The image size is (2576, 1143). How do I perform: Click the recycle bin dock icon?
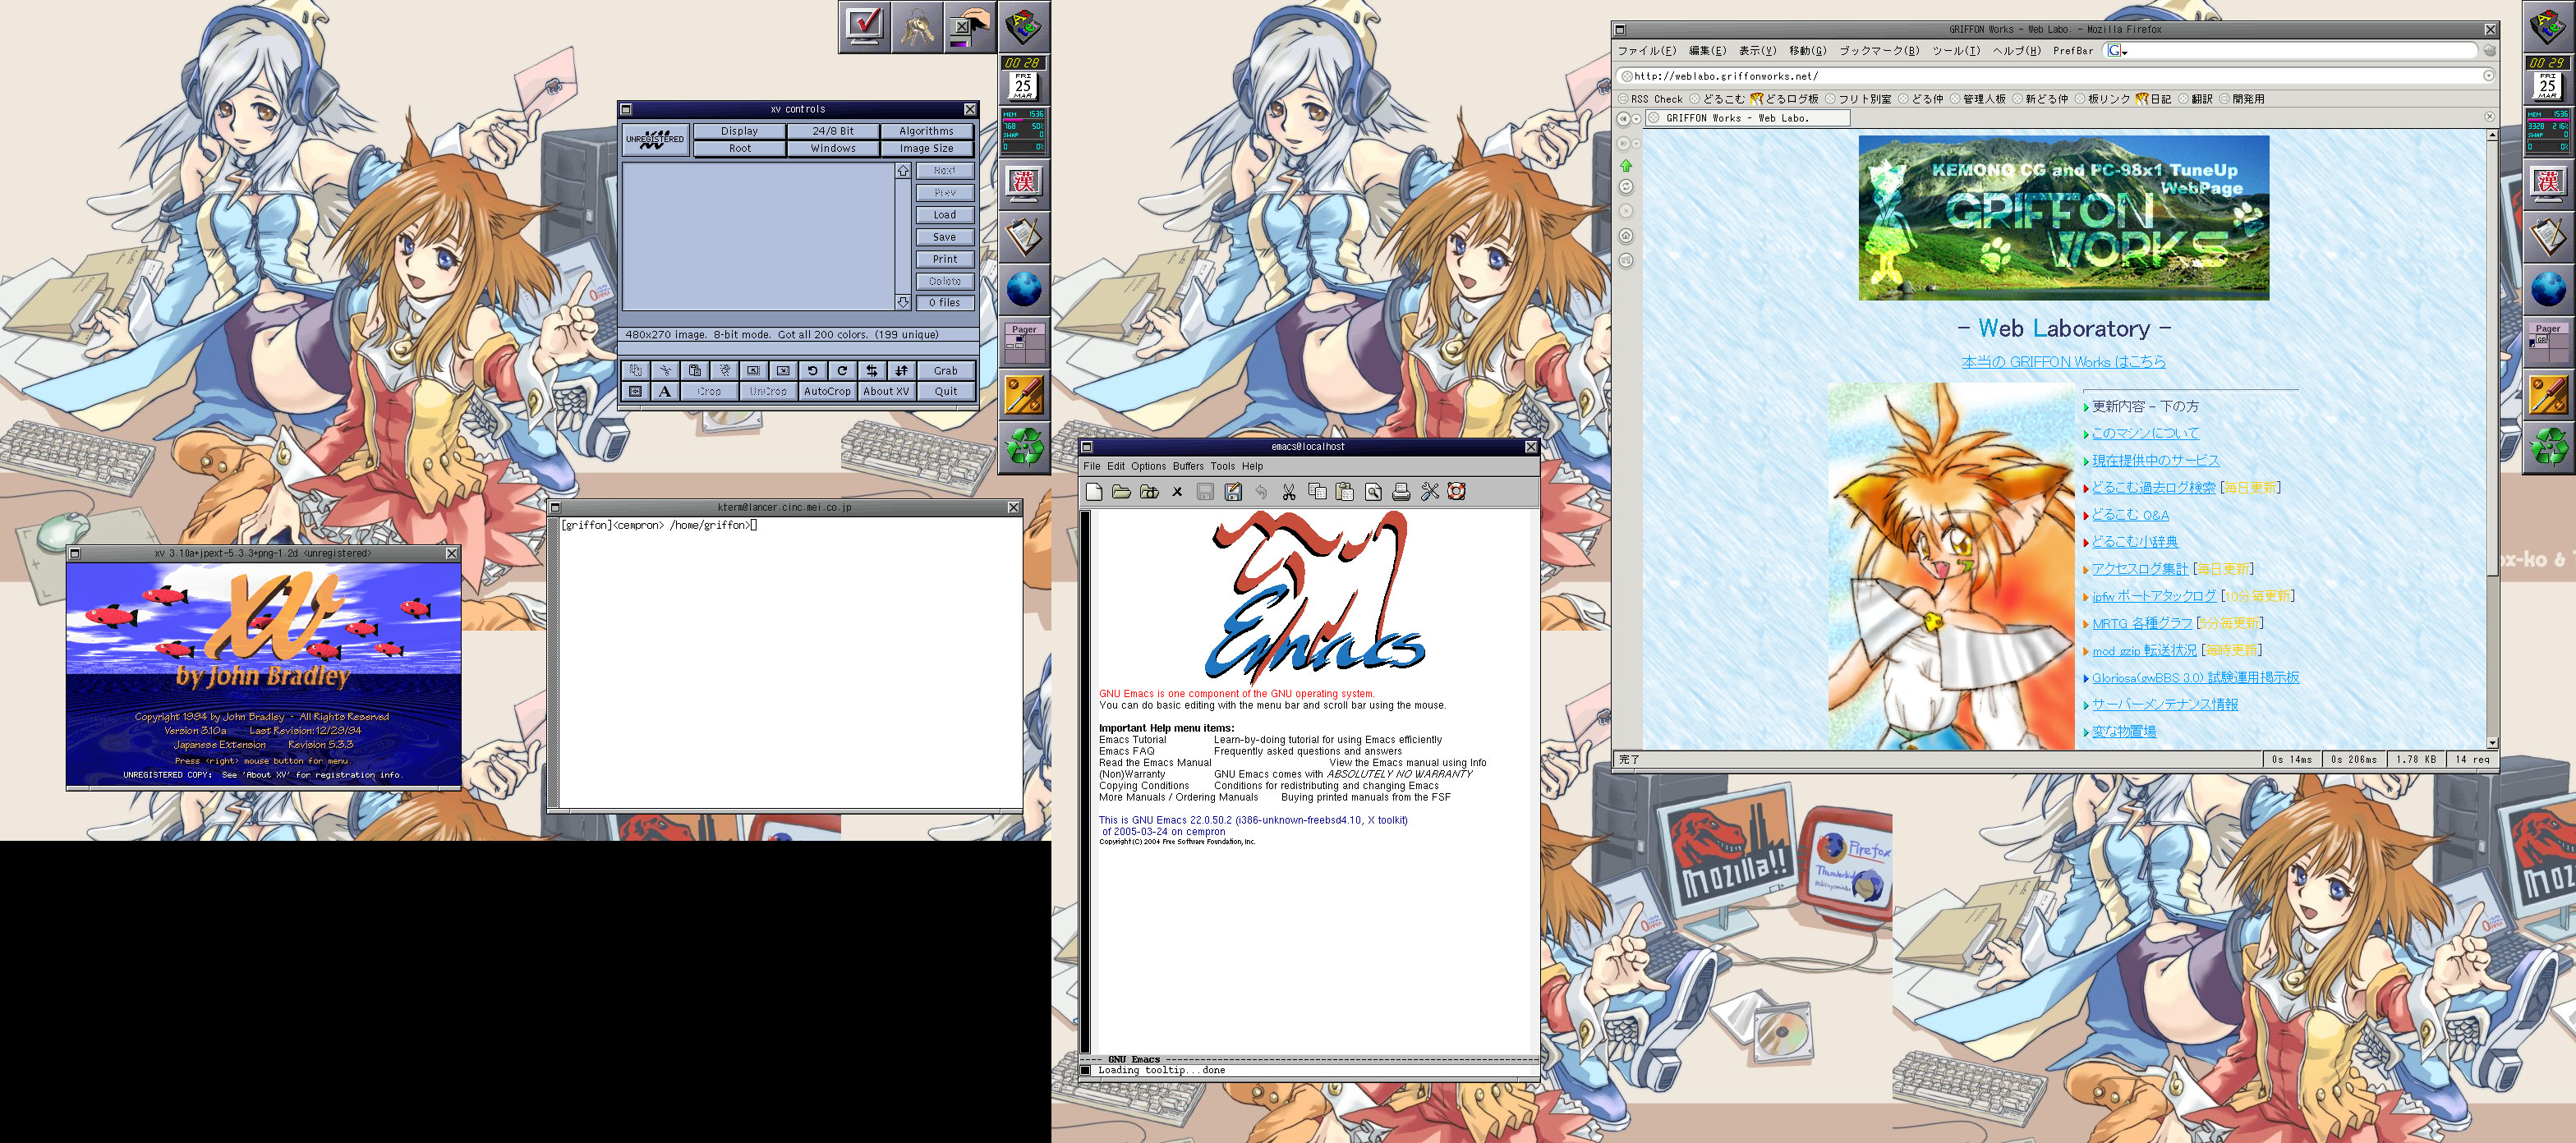(1025, 446)
